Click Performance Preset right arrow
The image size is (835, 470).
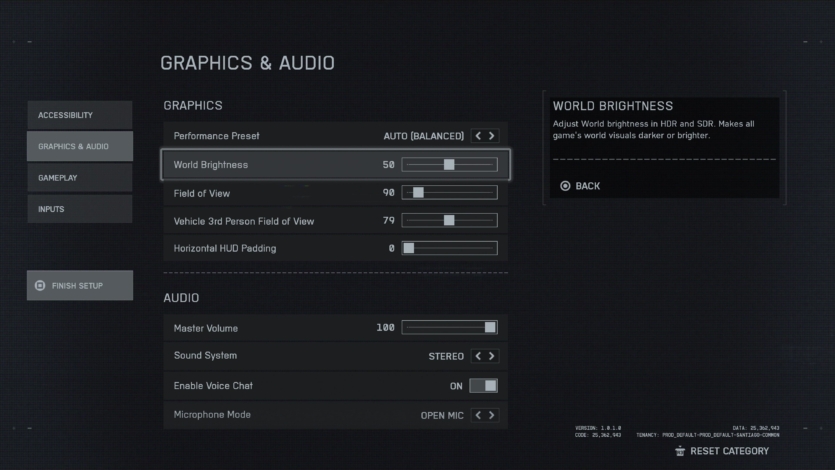(x=491, y=136)
